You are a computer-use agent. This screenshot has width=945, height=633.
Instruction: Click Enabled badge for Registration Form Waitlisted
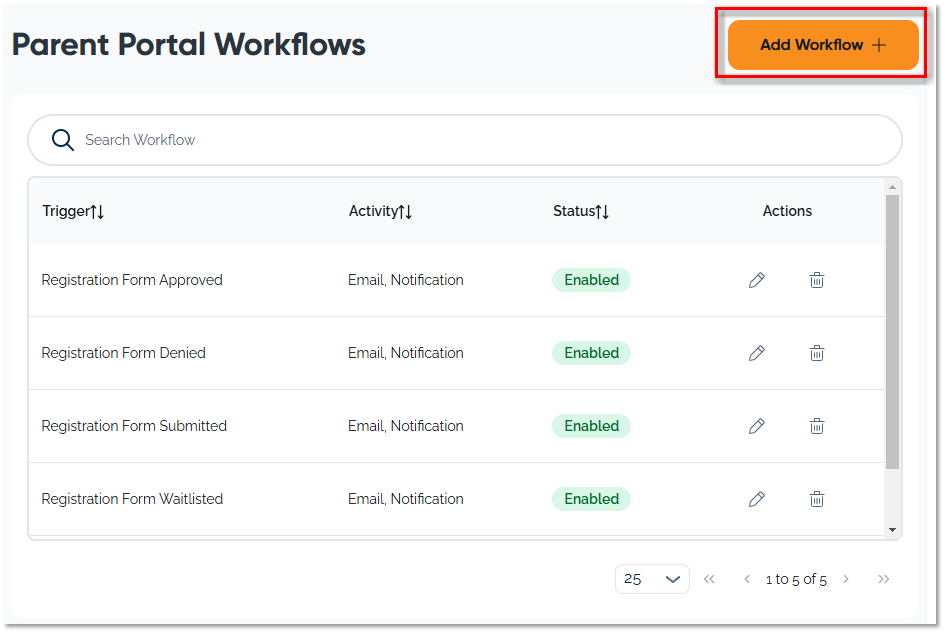[591, 499]
